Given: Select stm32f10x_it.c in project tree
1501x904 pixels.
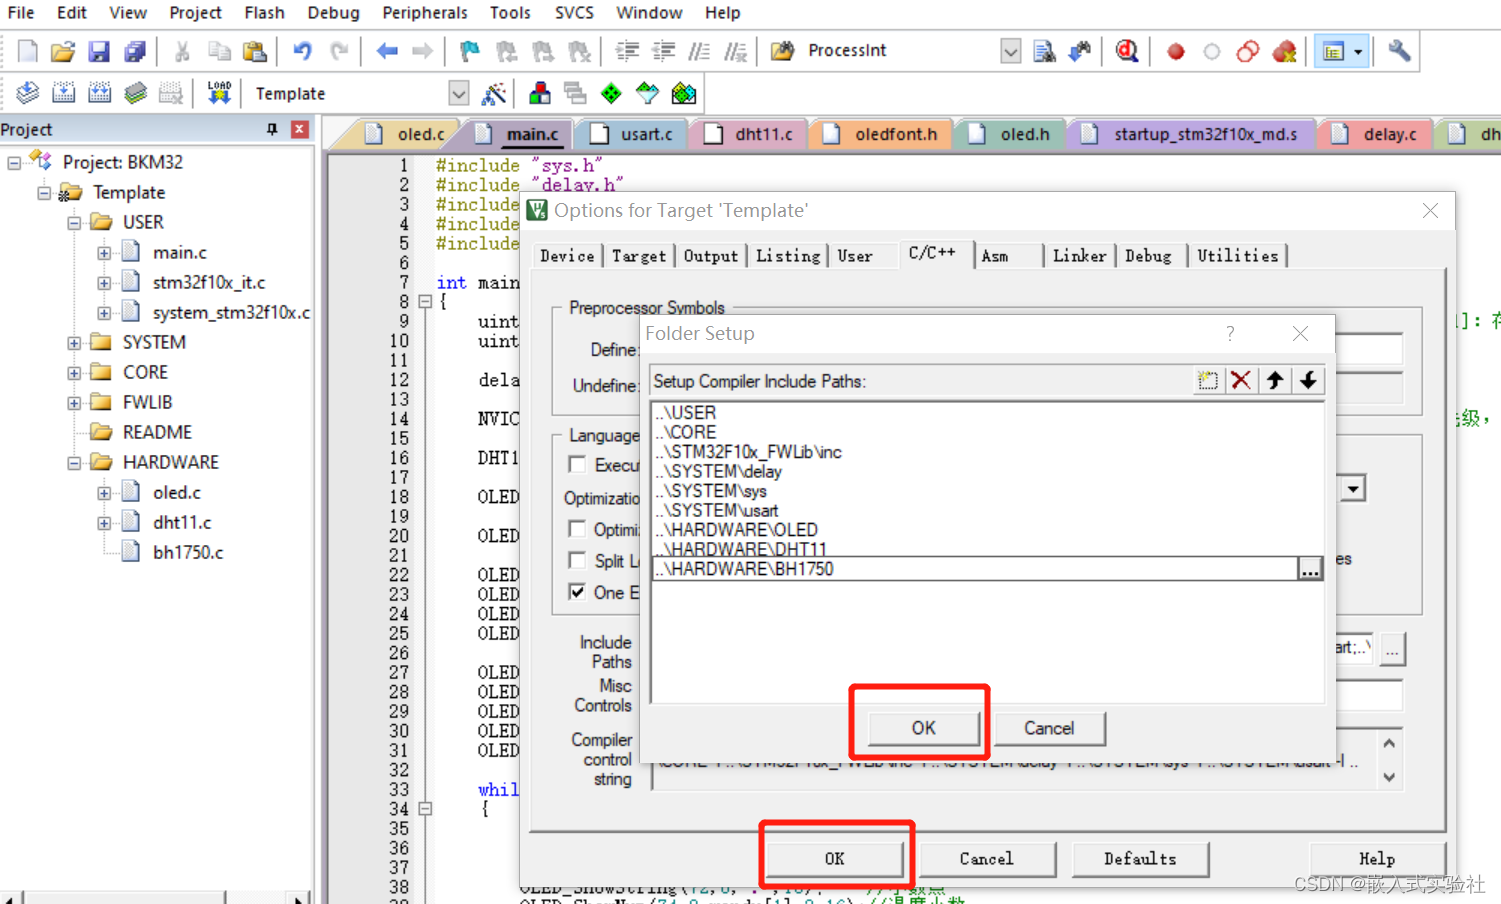Looking at the screenshot, I should (209, 283).
